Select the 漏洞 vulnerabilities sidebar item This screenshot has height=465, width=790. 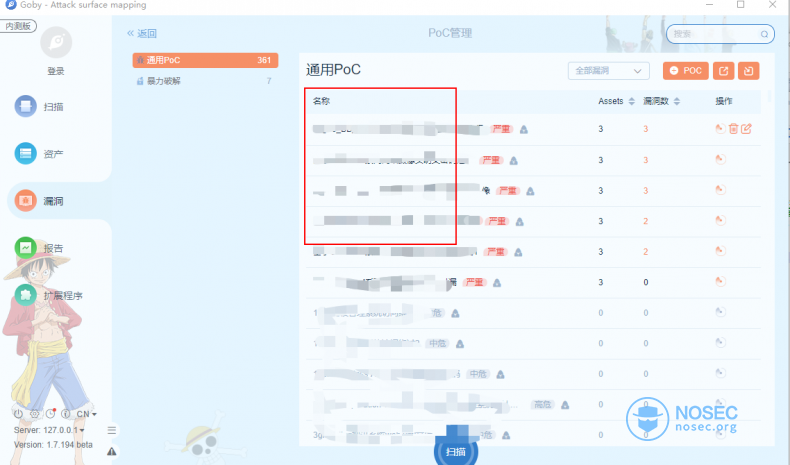click(x=39, y=201)
